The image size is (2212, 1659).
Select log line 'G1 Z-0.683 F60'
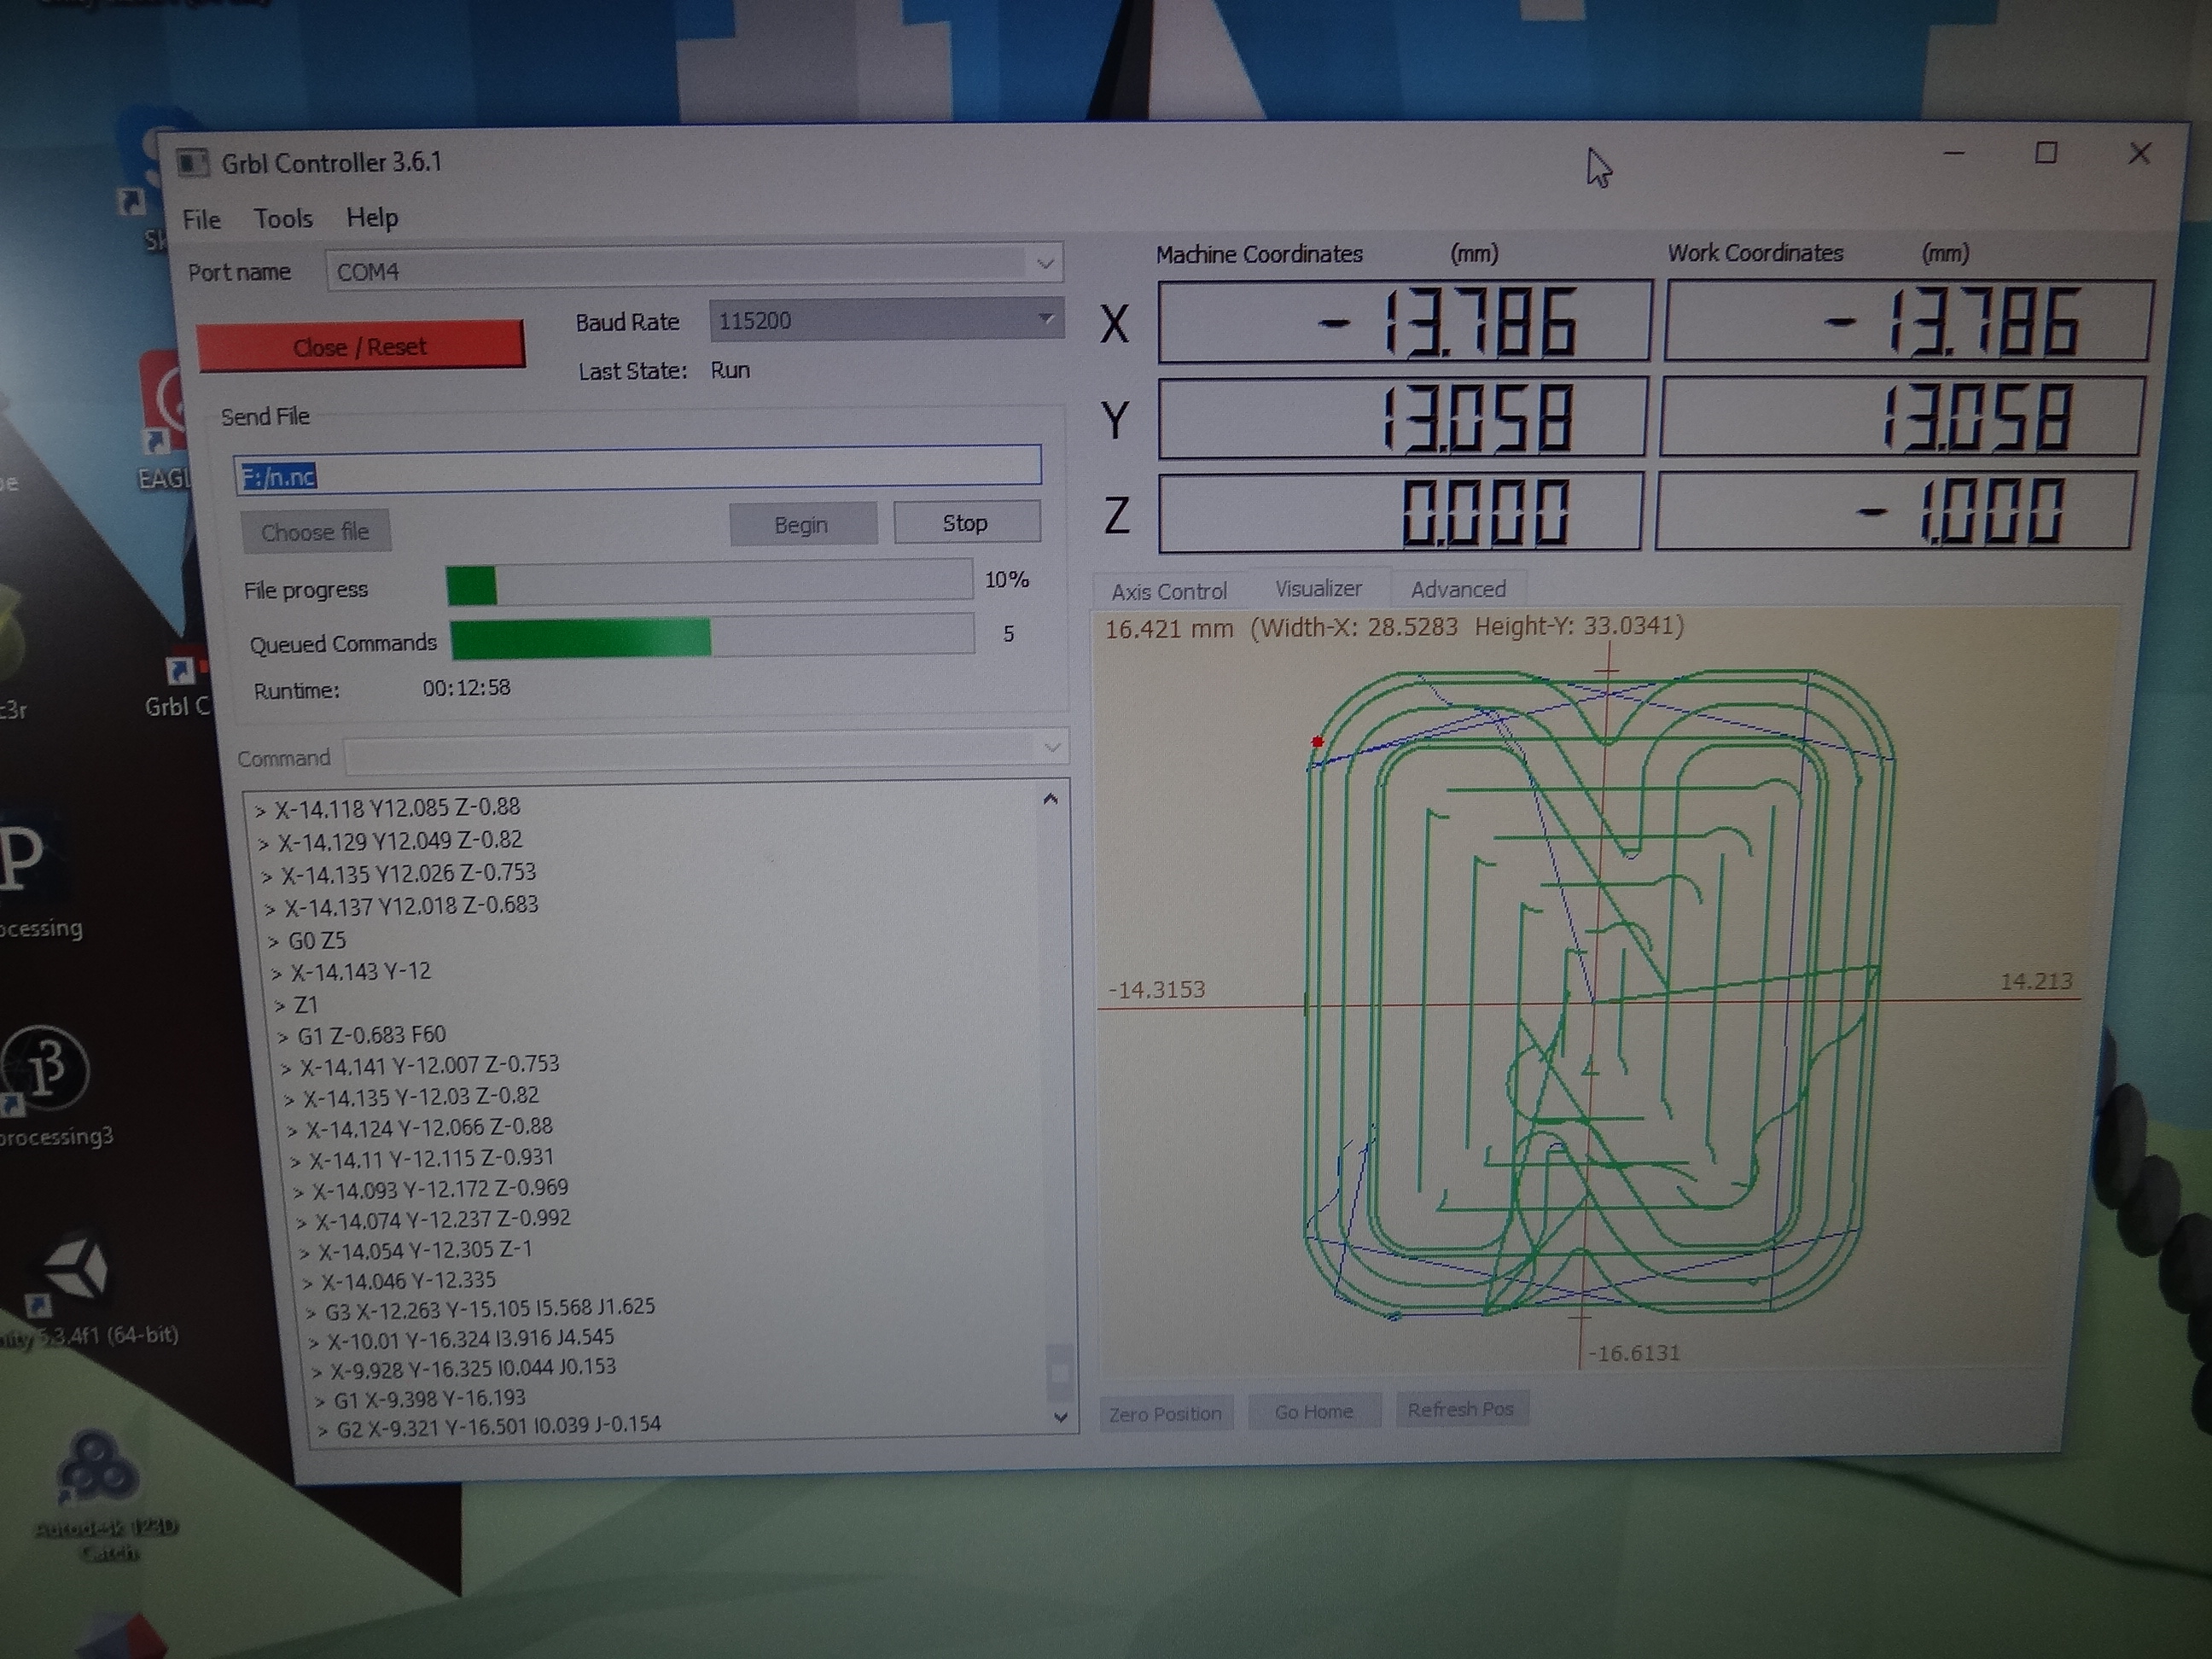pyautogui.click(x=371, y=1035)
